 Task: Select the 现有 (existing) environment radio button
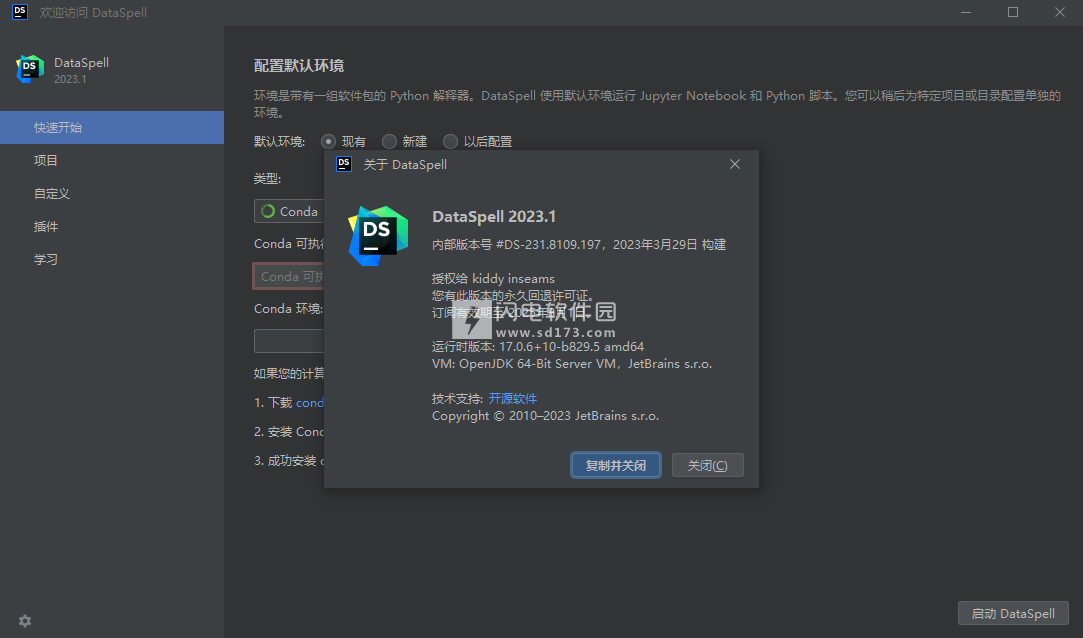(x=329, y=142)
